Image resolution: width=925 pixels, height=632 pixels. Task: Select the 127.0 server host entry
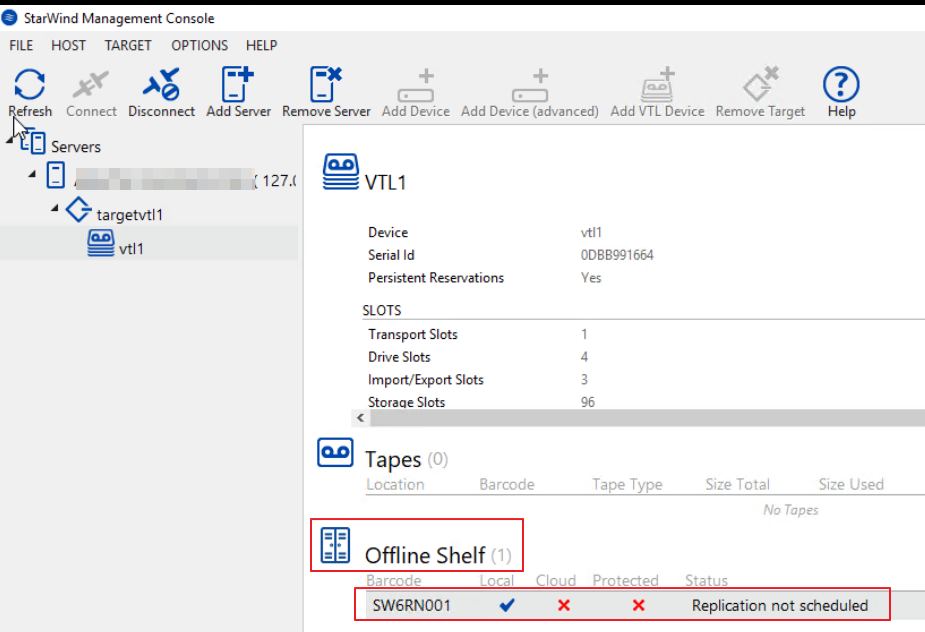coord(185,179)
